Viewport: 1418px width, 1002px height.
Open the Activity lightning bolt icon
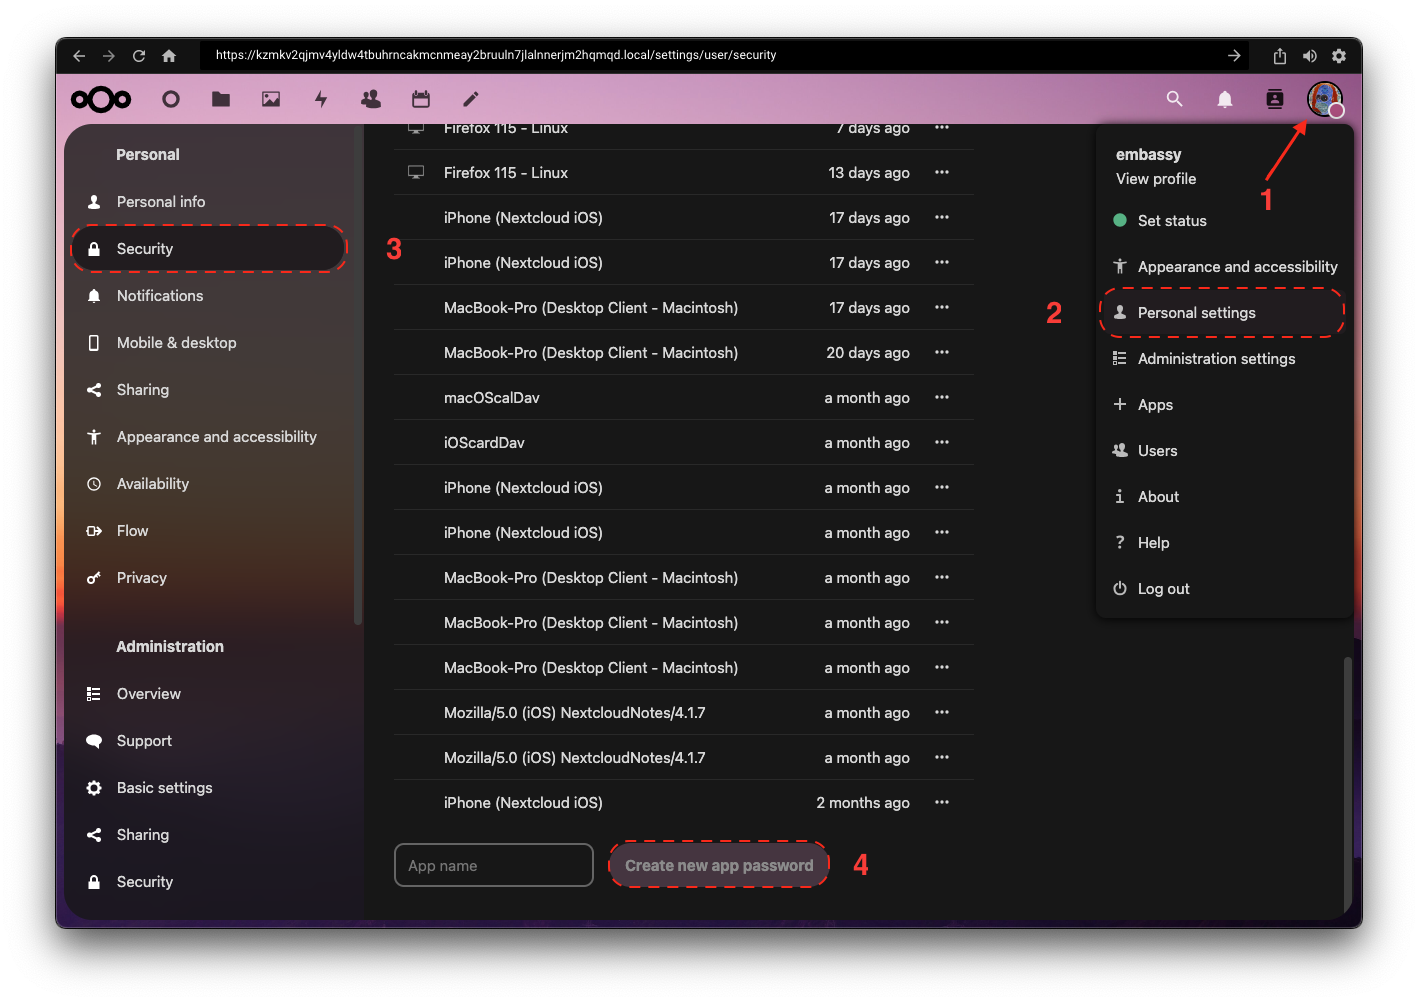point(321,99)
